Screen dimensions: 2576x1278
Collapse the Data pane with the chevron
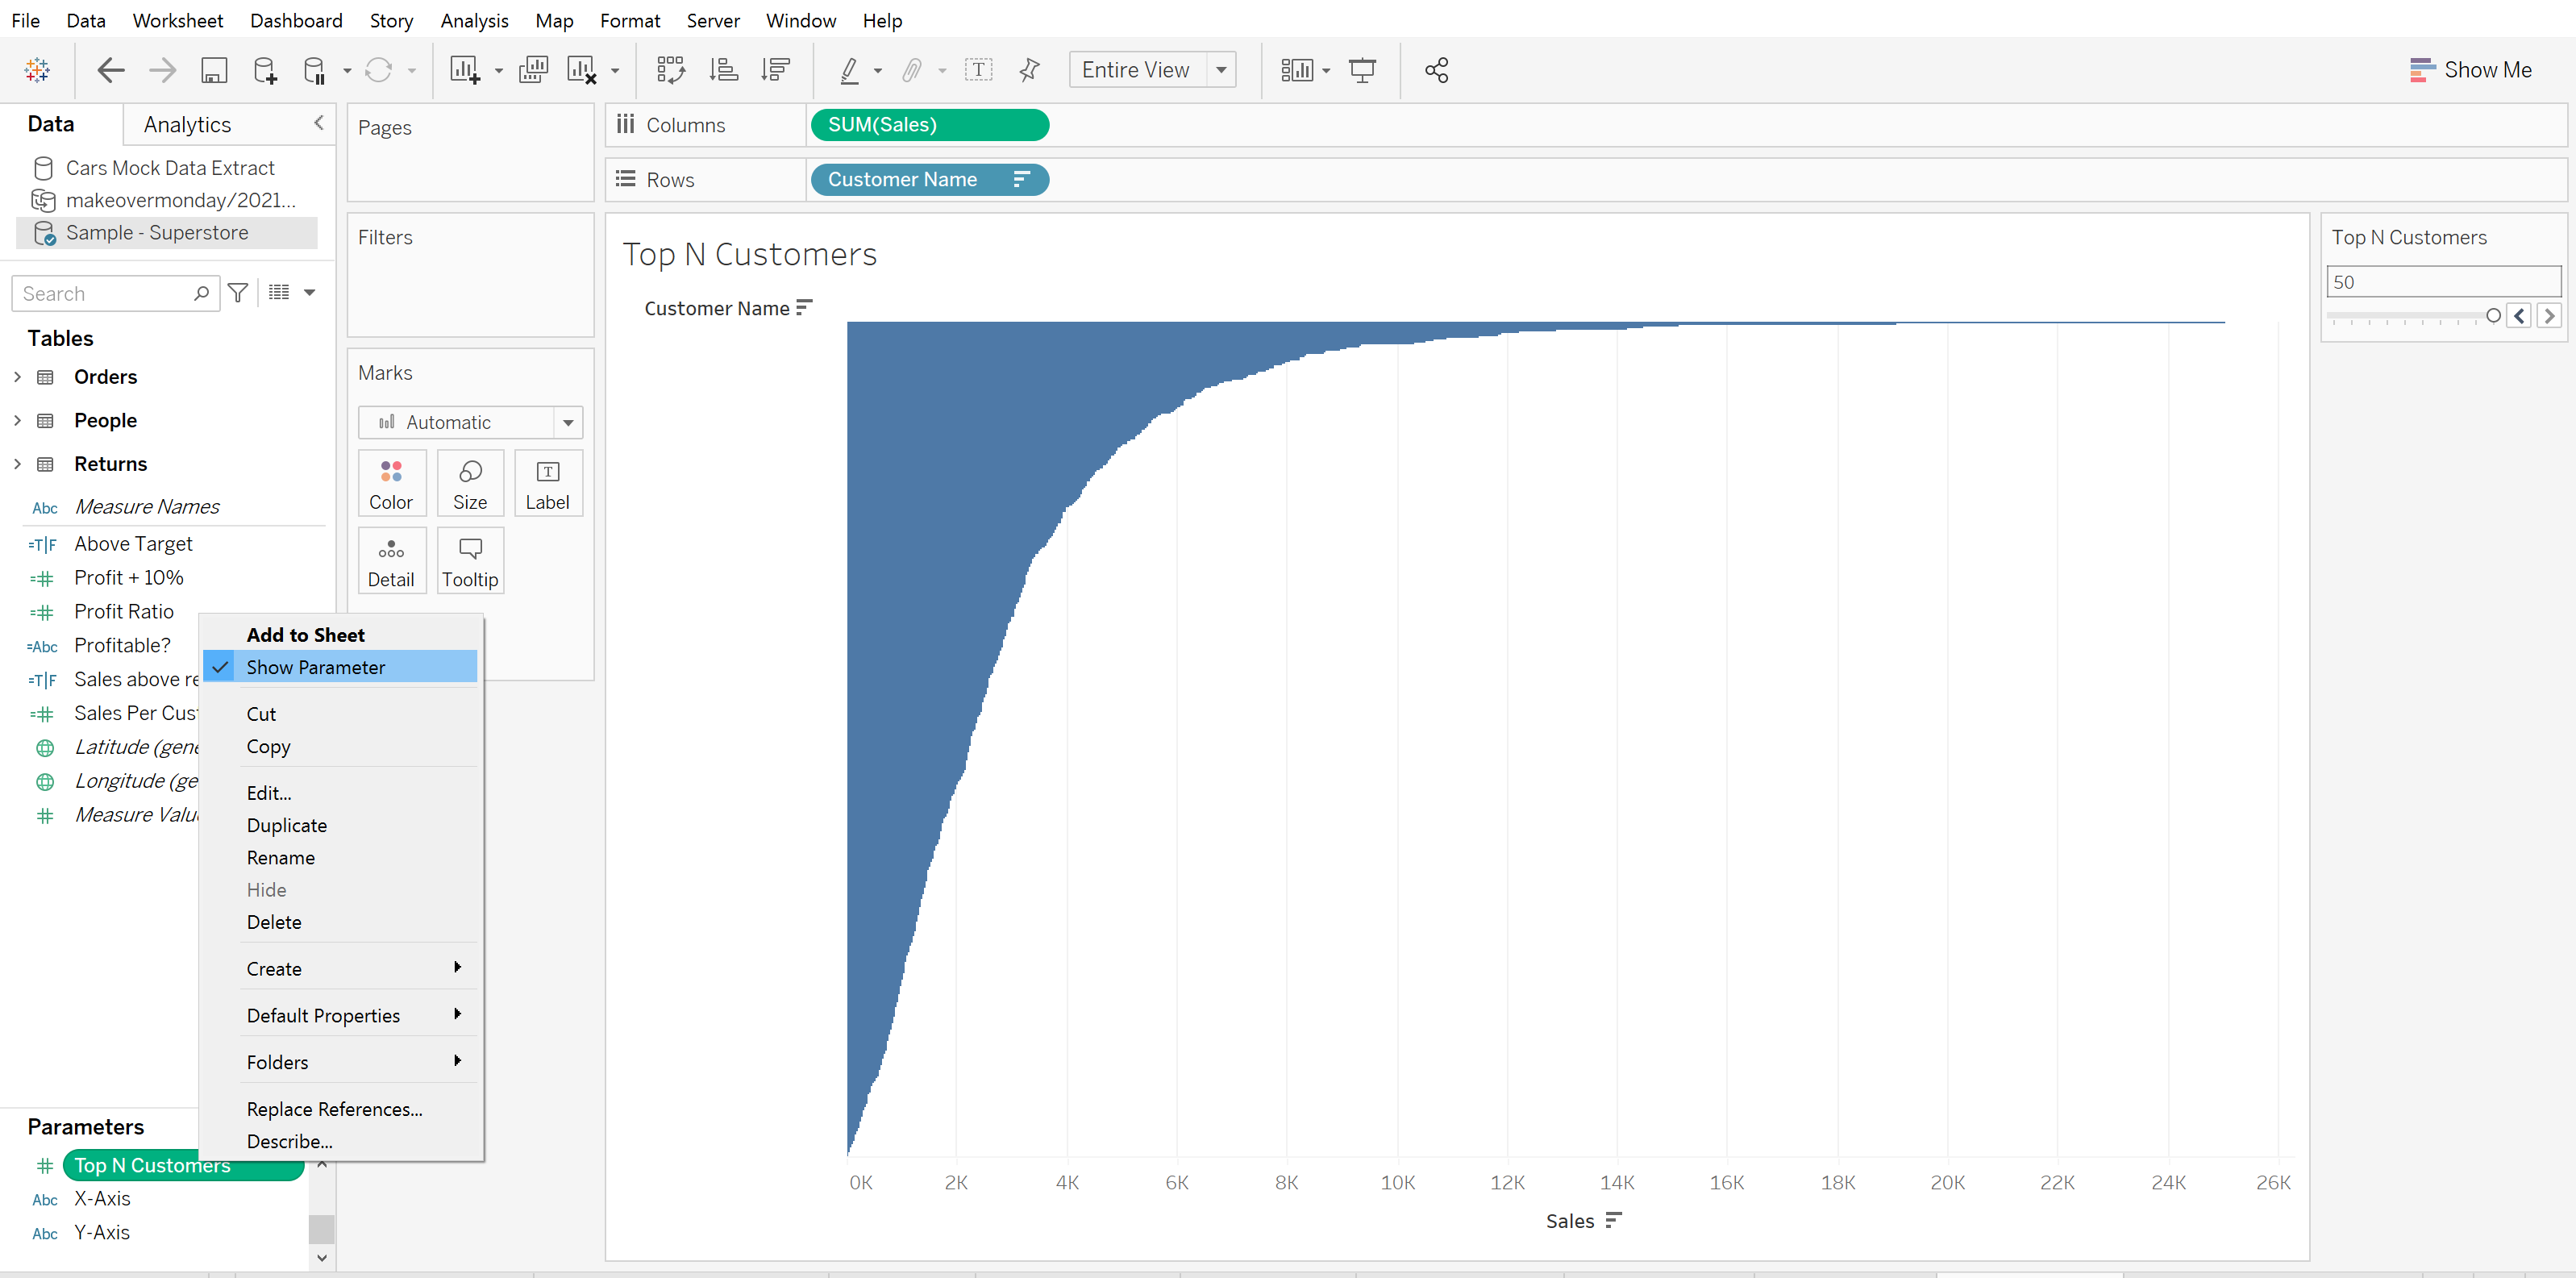(x=319, y=122)
